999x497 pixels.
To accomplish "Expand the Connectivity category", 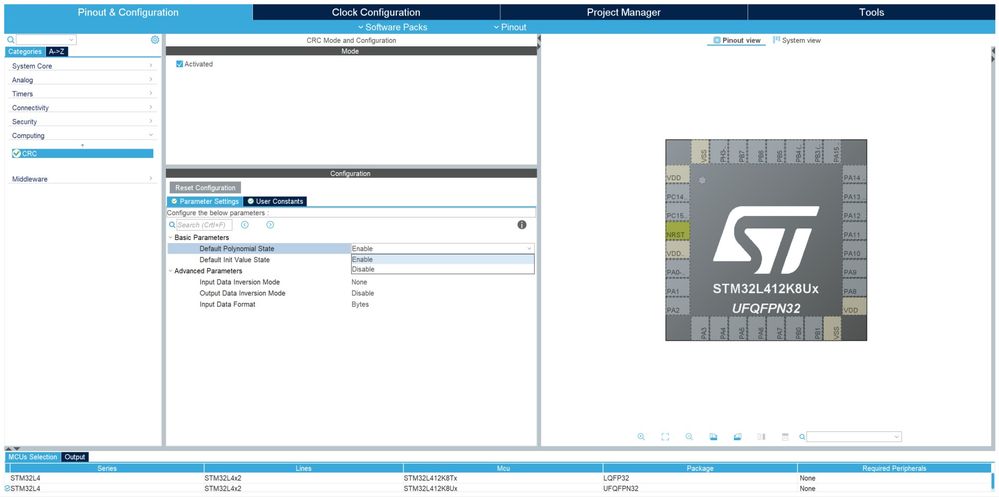I will (82, 108).
